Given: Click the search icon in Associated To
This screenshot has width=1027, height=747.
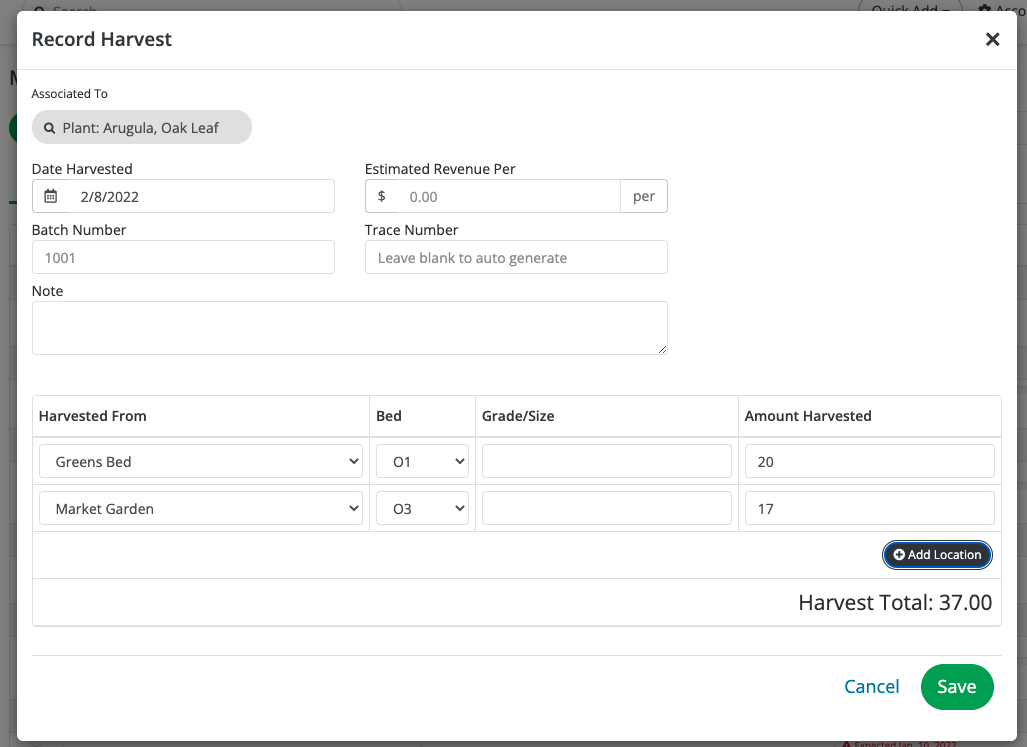Looking at the screenshot, I should pos(49,128).
